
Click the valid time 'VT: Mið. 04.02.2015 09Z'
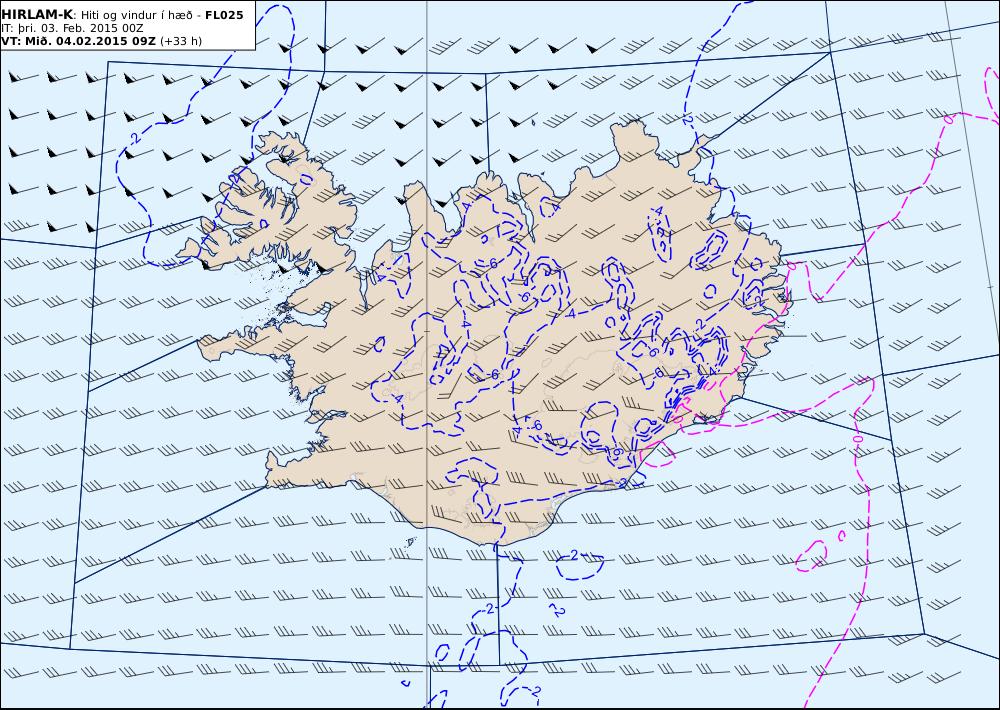pyautogui.click(x=78, y=41)
